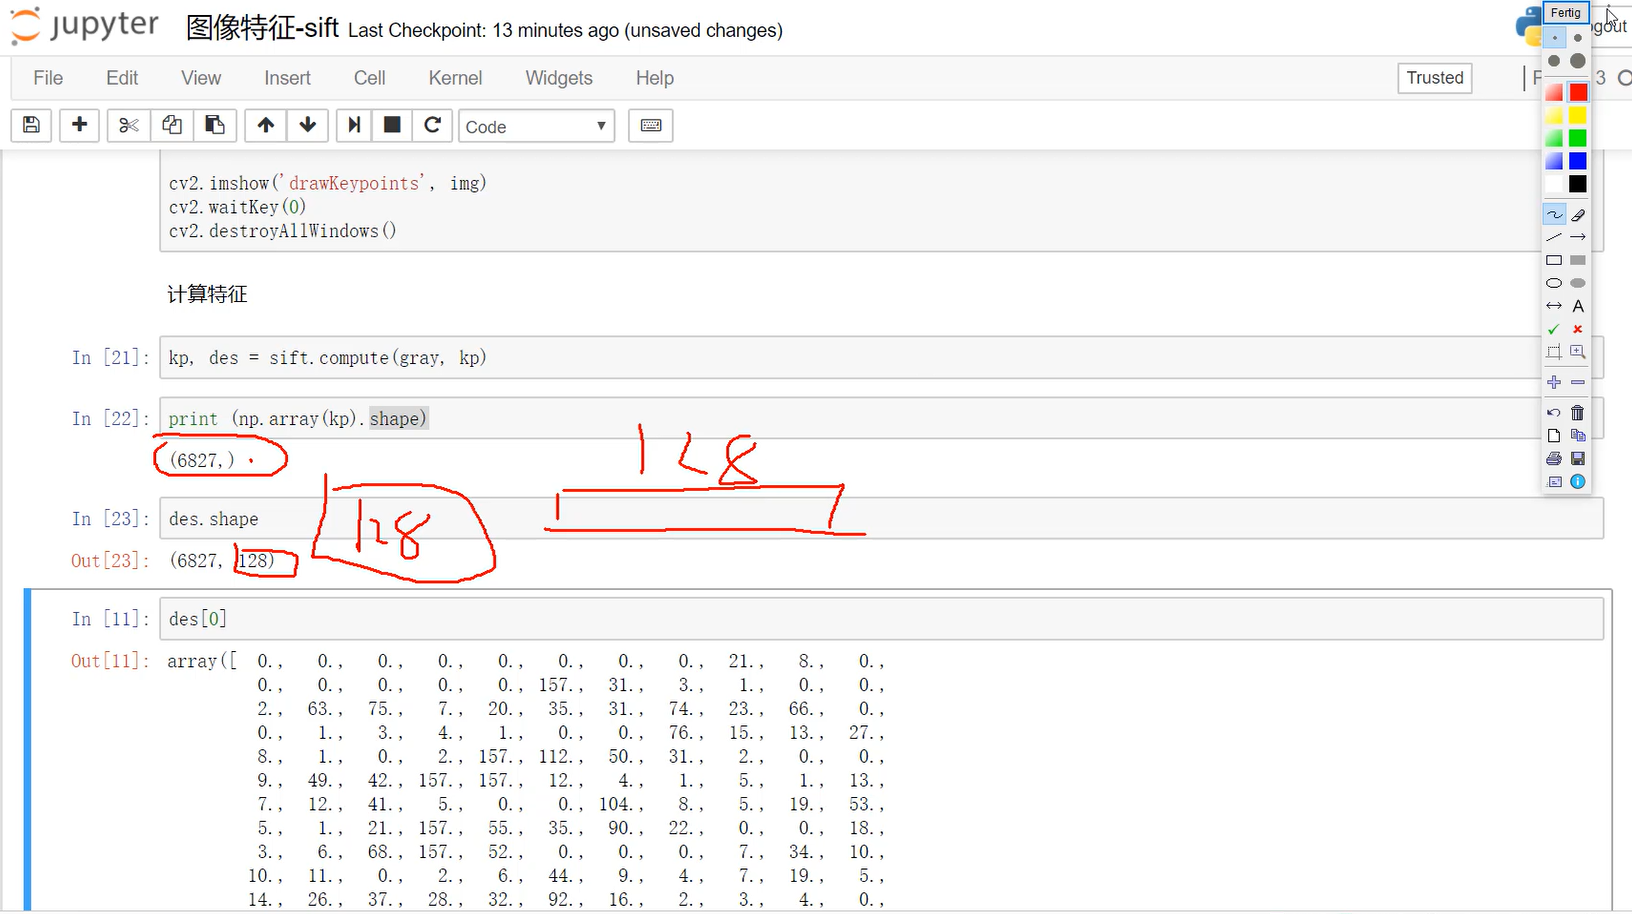Click the Trusted notebook button

(x=1435, y=78)
